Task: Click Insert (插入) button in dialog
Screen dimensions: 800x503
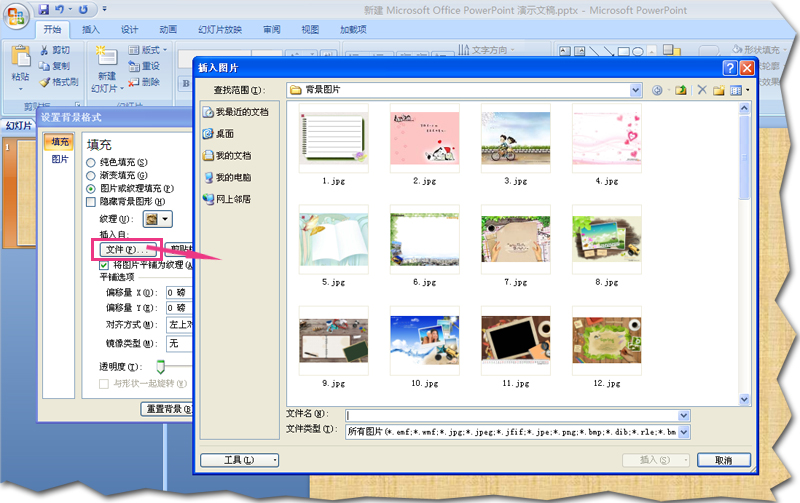Action: pyautogui.click(x=655, y=460)
